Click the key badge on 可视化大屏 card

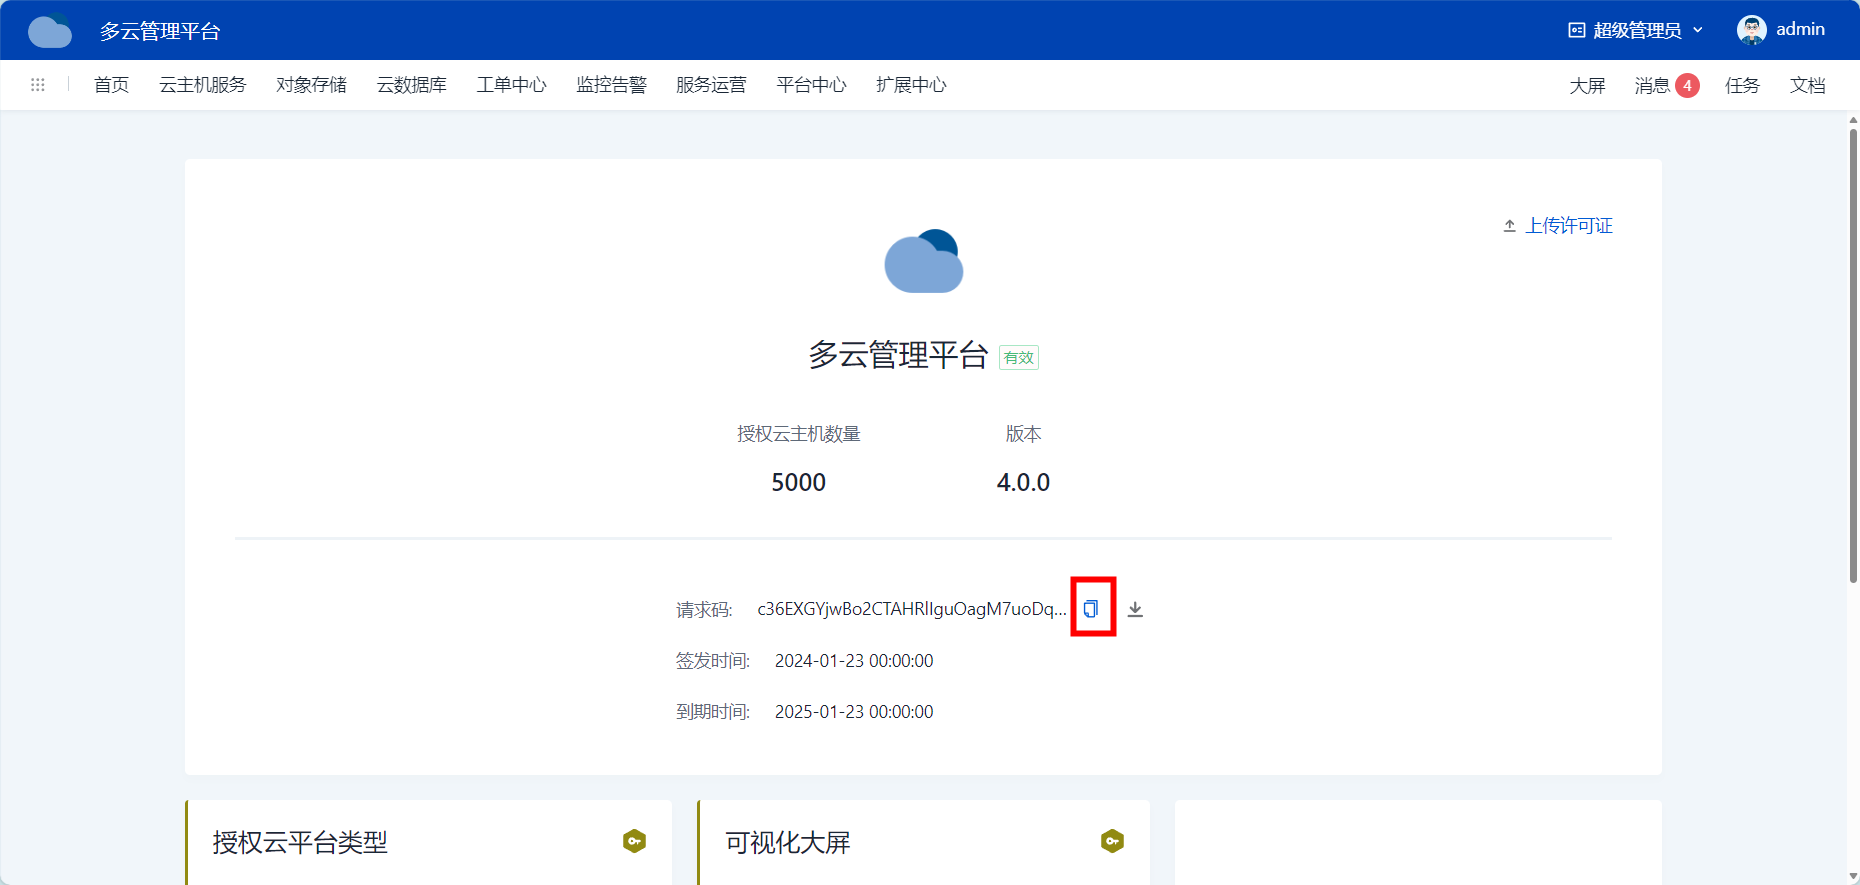[x=1112, y=841]
